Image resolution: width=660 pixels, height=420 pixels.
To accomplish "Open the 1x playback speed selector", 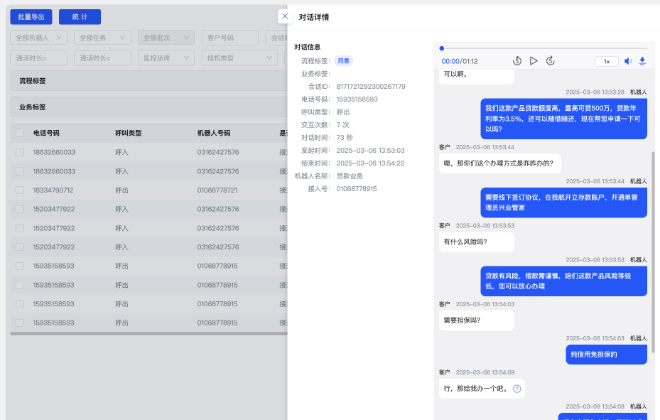I will click(606, 61).
